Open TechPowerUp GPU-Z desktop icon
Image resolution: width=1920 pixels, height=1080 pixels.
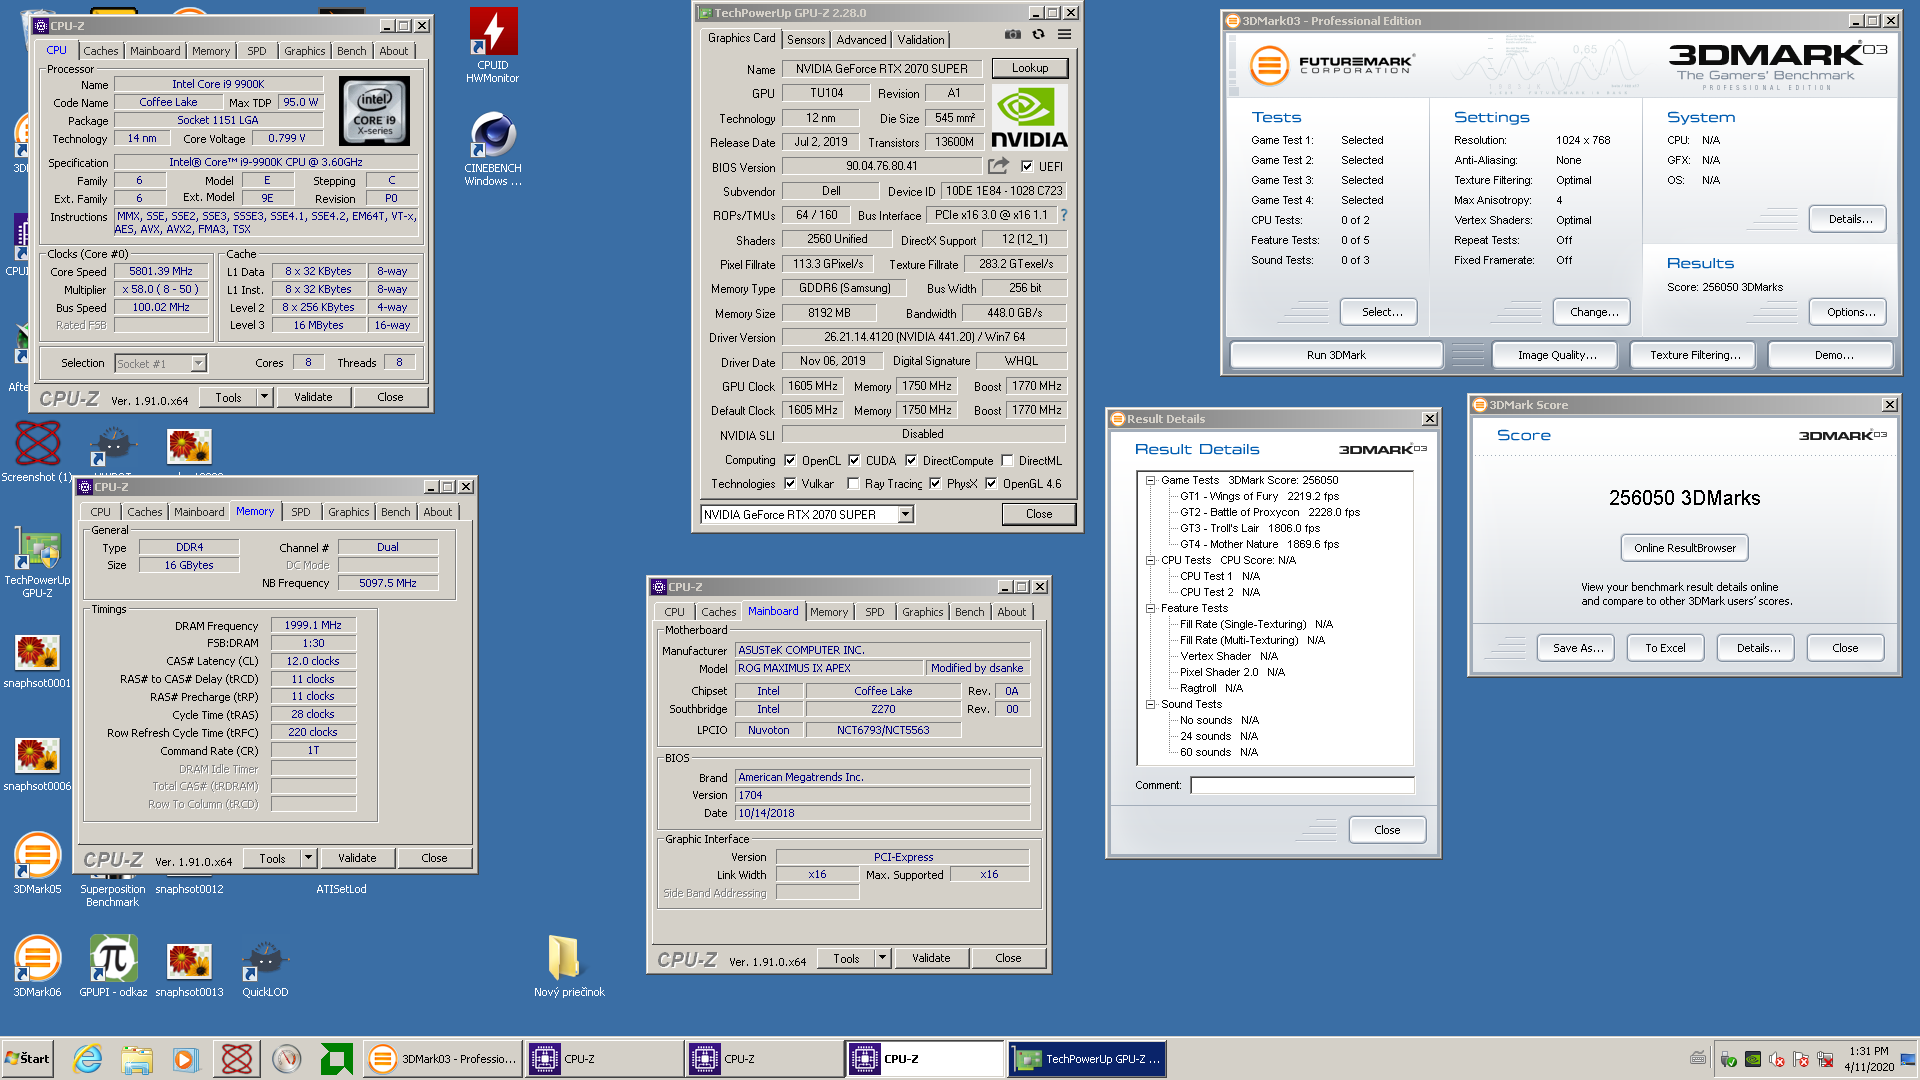pos(38,562)
